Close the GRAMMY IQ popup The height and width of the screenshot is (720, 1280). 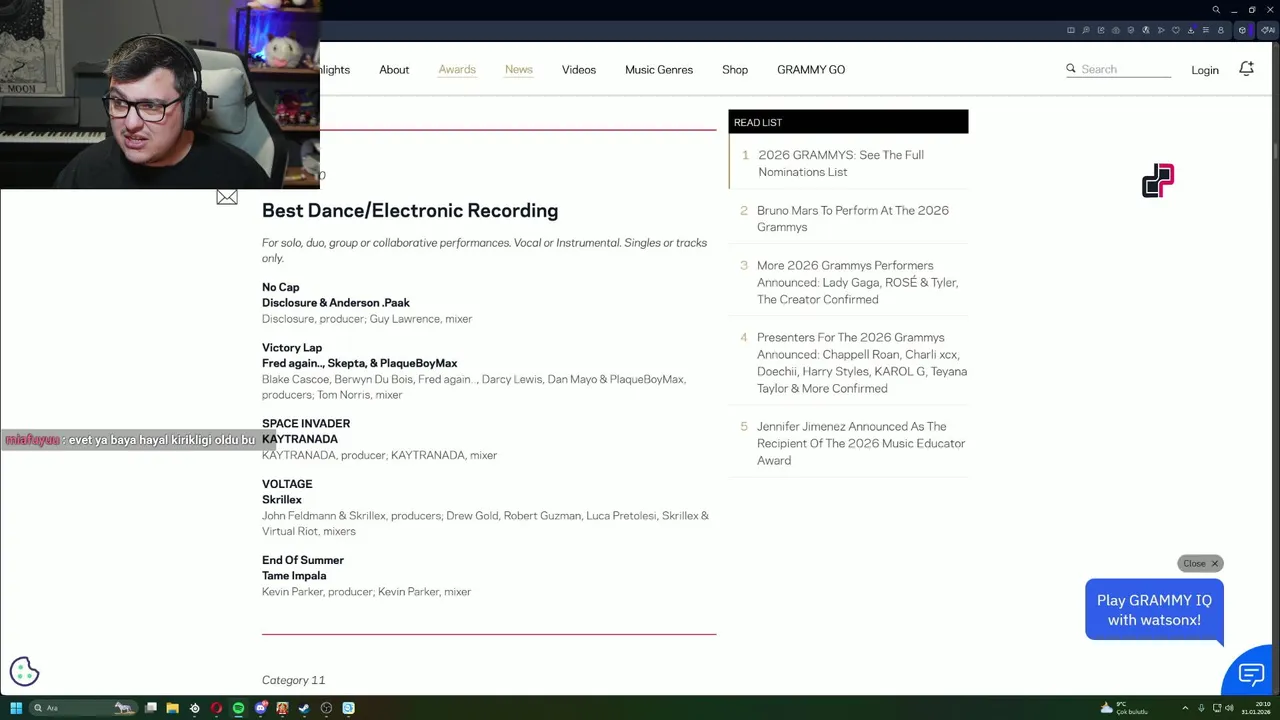point(1200,563)
